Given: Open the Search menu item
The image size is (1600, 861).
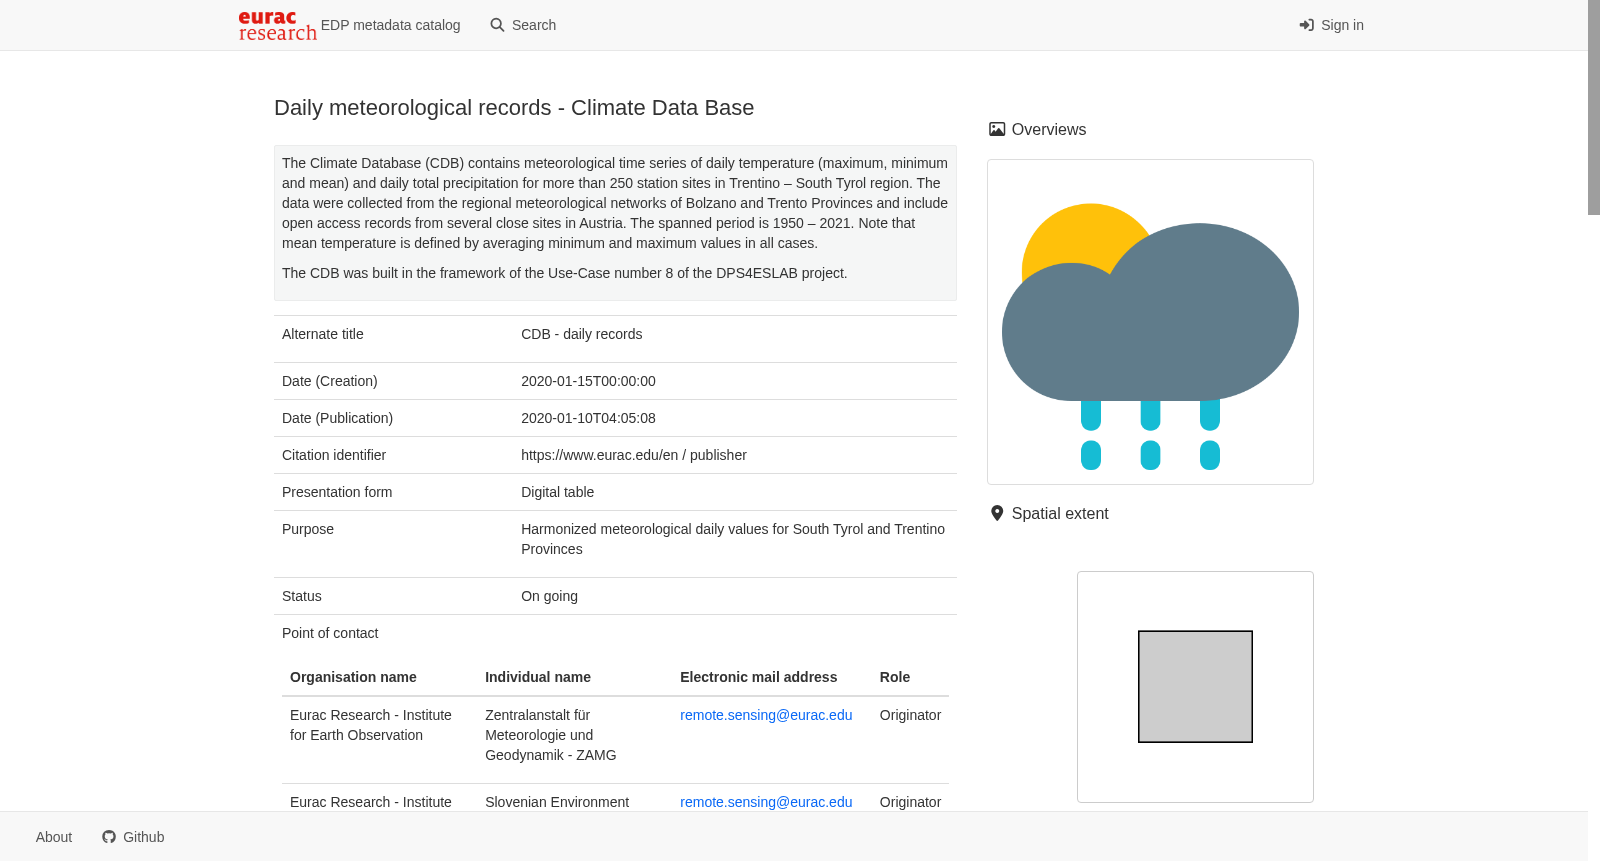Looking at the screenshot, I should pyautogui.click(x=523, y=25).
